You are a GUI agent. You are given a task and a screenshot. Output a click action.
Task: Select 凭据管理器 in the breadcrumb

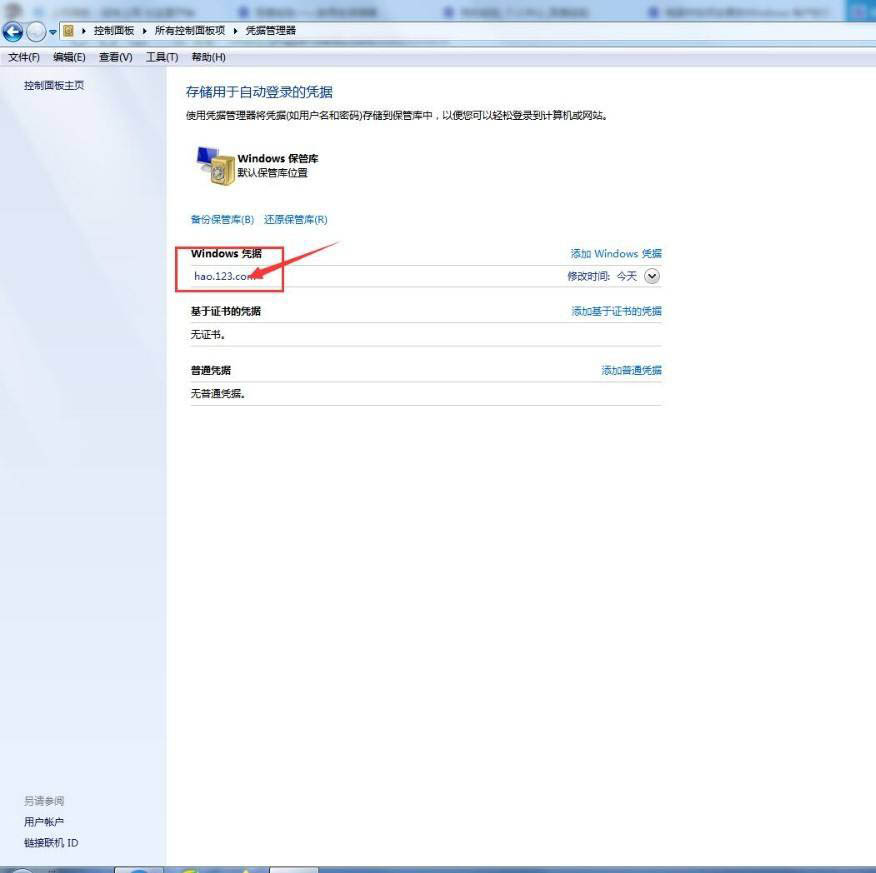271,31
